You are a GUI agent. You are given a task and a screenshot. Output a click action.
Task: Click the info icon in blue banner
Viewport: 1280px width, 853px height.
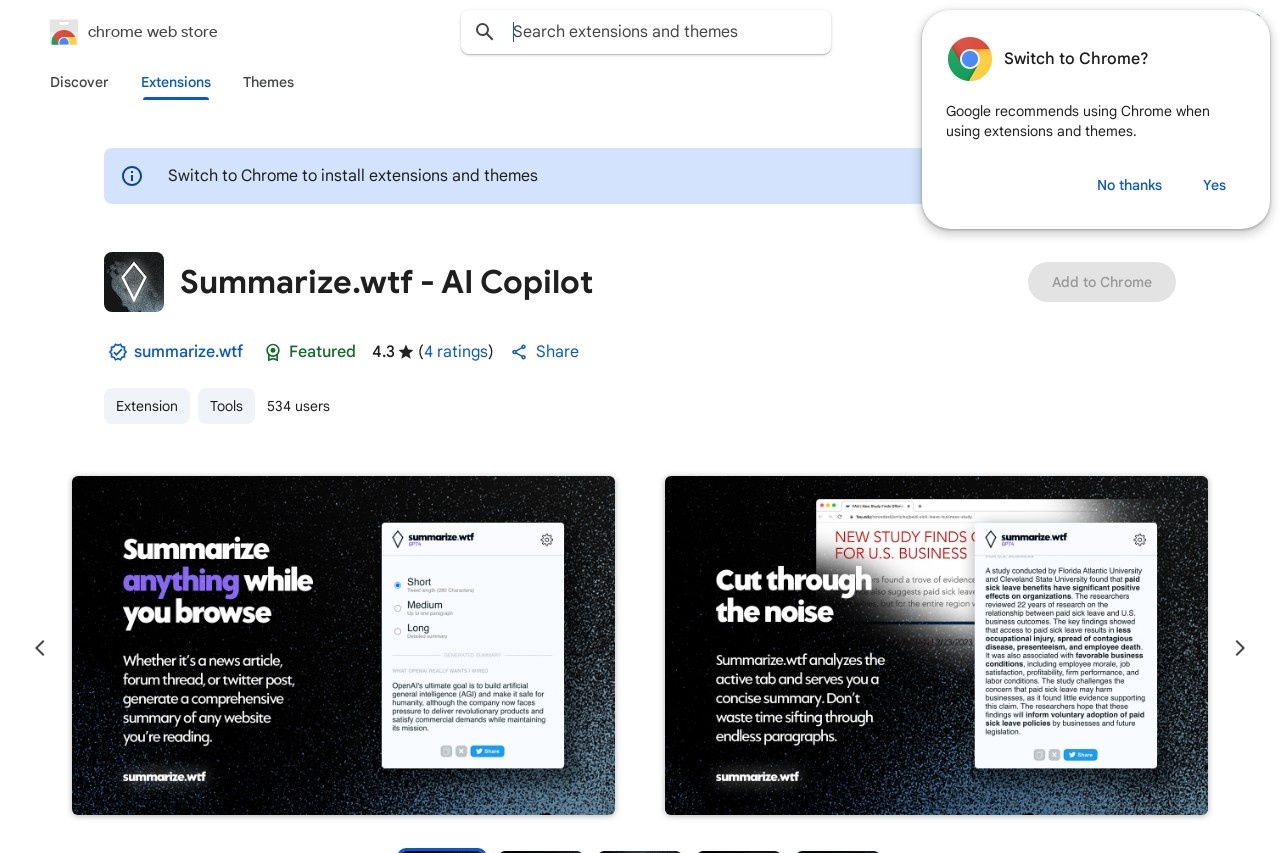point(132,176)
